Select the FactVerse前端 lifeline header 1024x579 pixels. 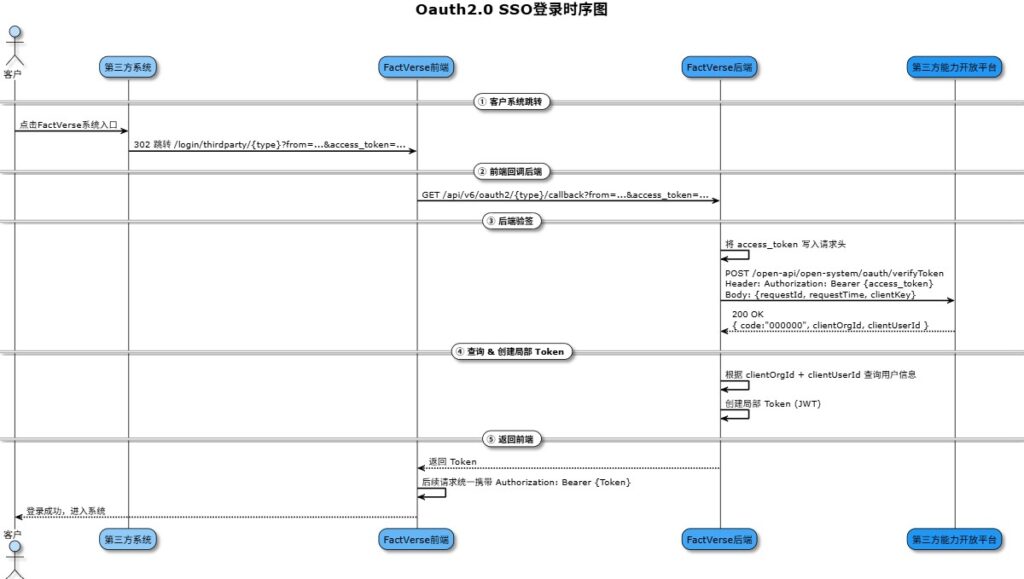(416, 67)
